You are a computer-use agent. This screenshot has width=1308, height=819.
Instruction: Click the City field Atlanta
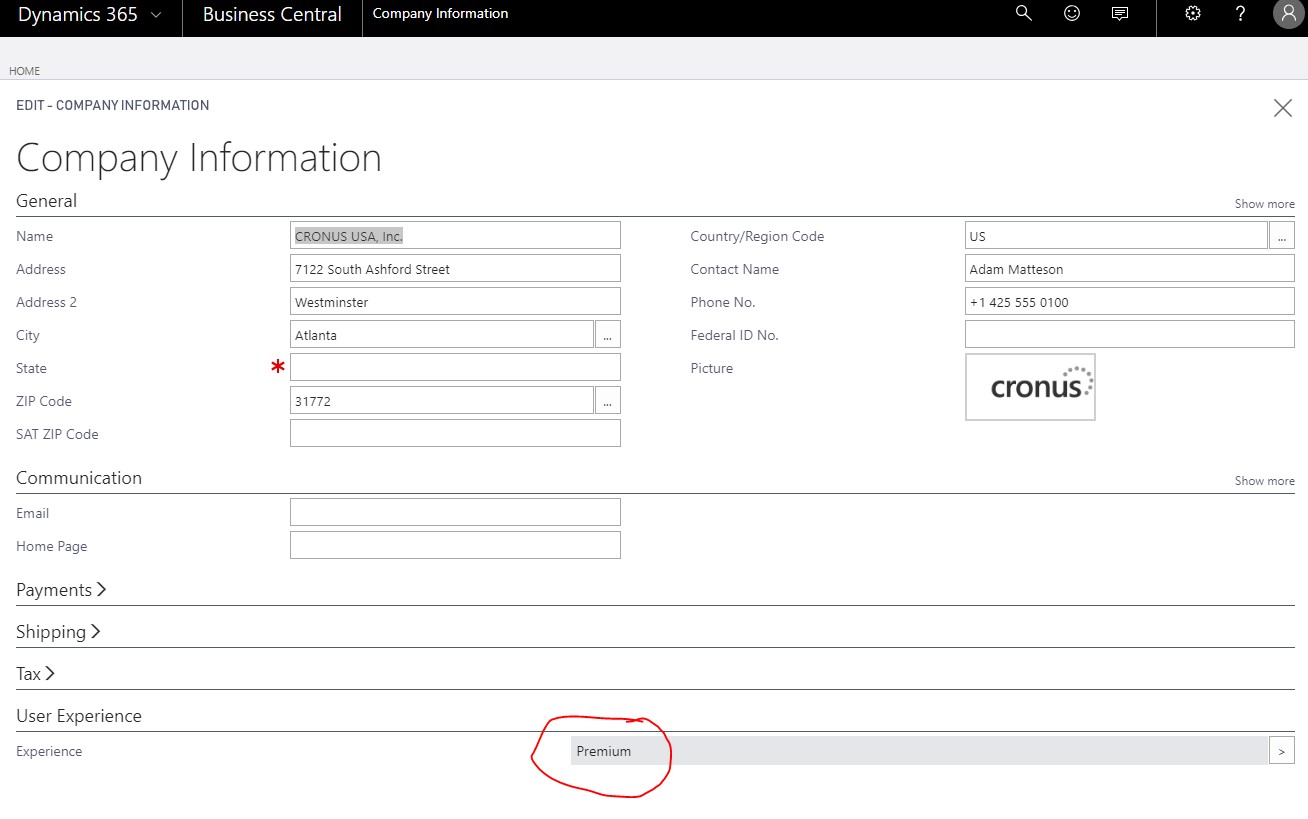click(442, 335)
